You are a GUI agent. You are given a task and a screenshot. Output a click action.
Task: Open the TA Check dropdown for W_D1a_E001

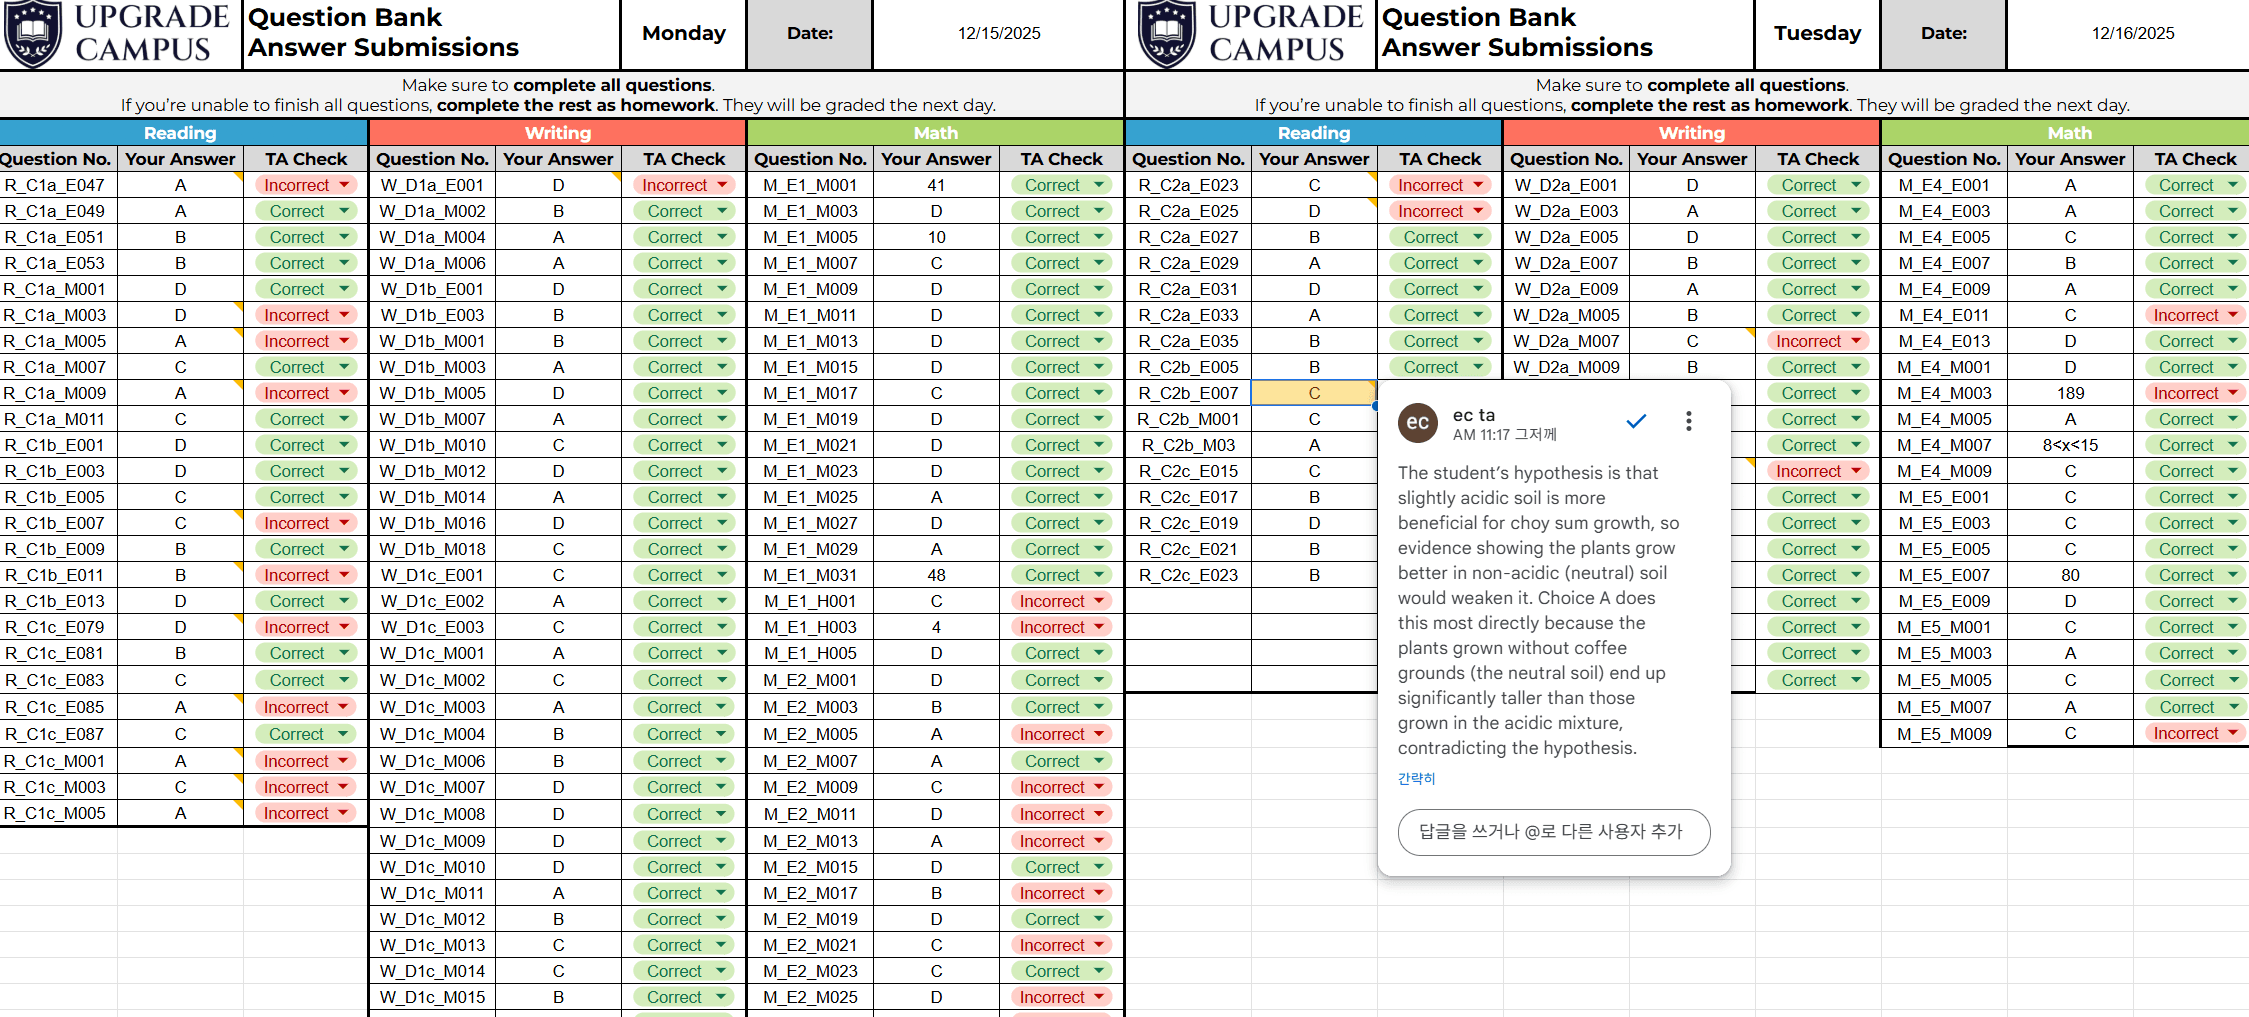[x=722, y=185]
